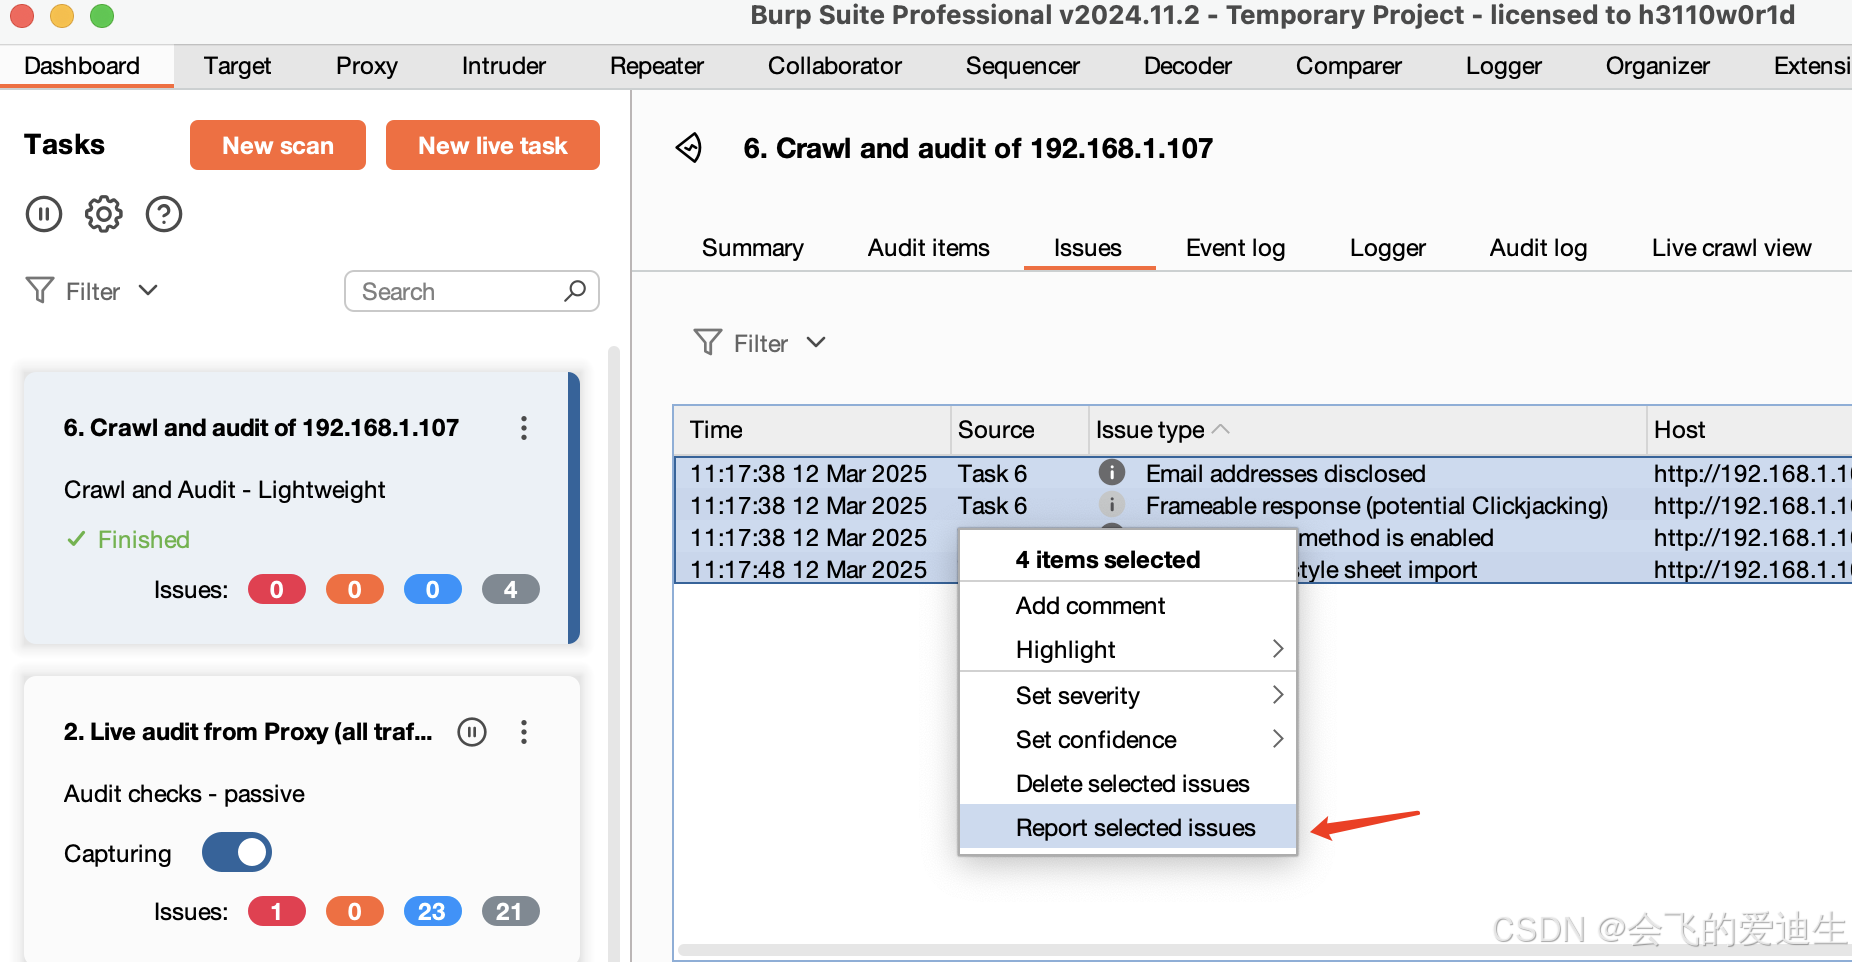The width and height of the screenshot is (1852, 962).
Task: Select the Email addresses disclosed issue row
Action: coord(1264,473)
